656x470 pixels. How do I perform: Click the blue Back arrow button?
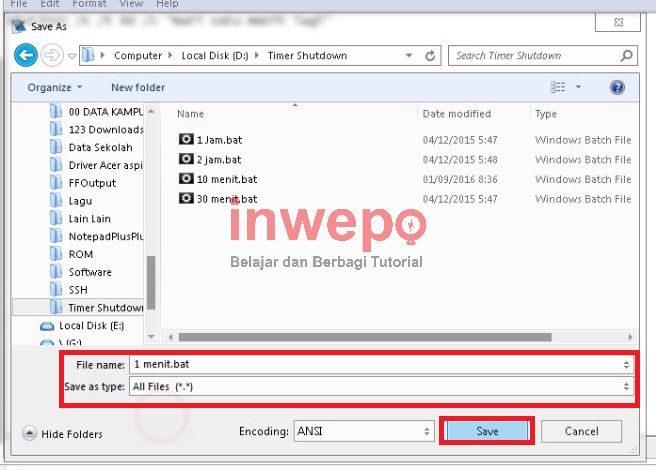tap(26, 55)
